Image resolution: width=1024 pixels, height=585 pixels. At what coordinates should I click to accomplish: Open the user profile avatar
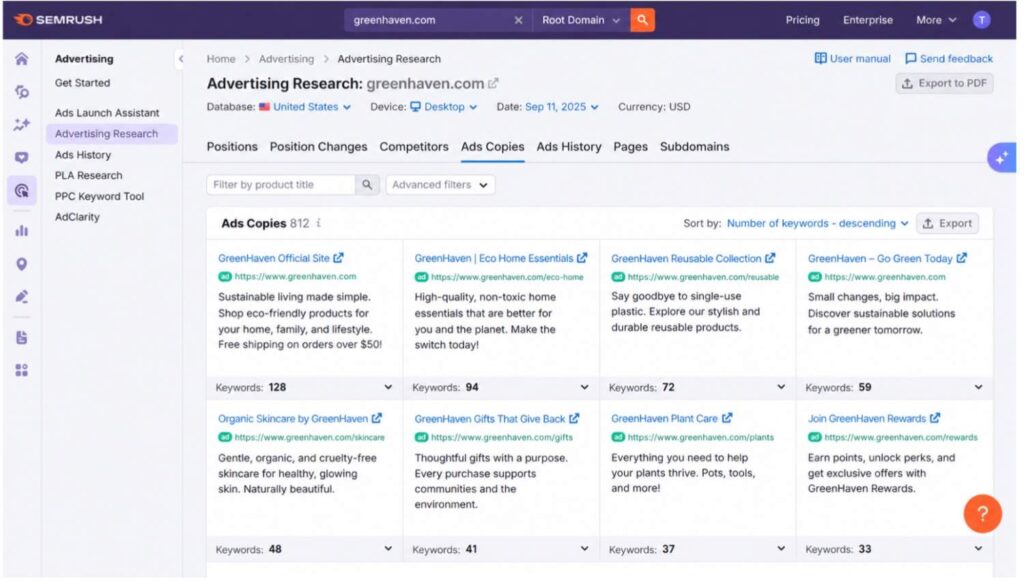(982, 20)
